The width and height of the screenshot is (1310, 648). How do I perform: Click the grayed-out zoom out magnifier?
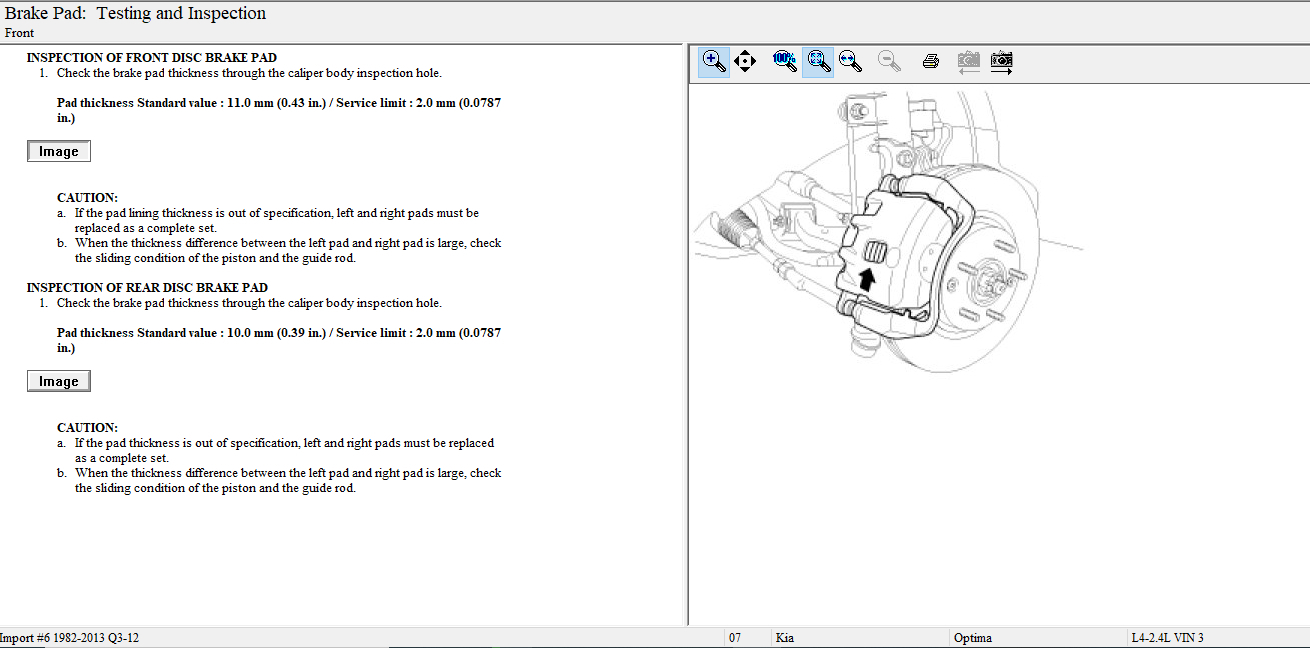tap(888, 61)
